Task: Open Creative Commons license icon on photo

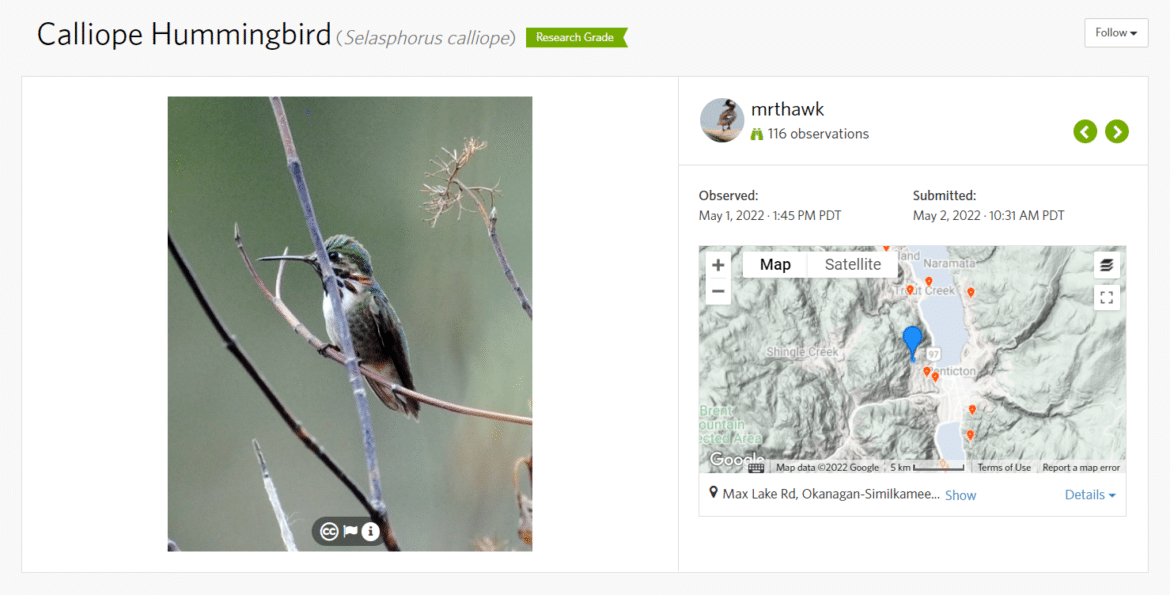Action: click(x=329, y=532)
